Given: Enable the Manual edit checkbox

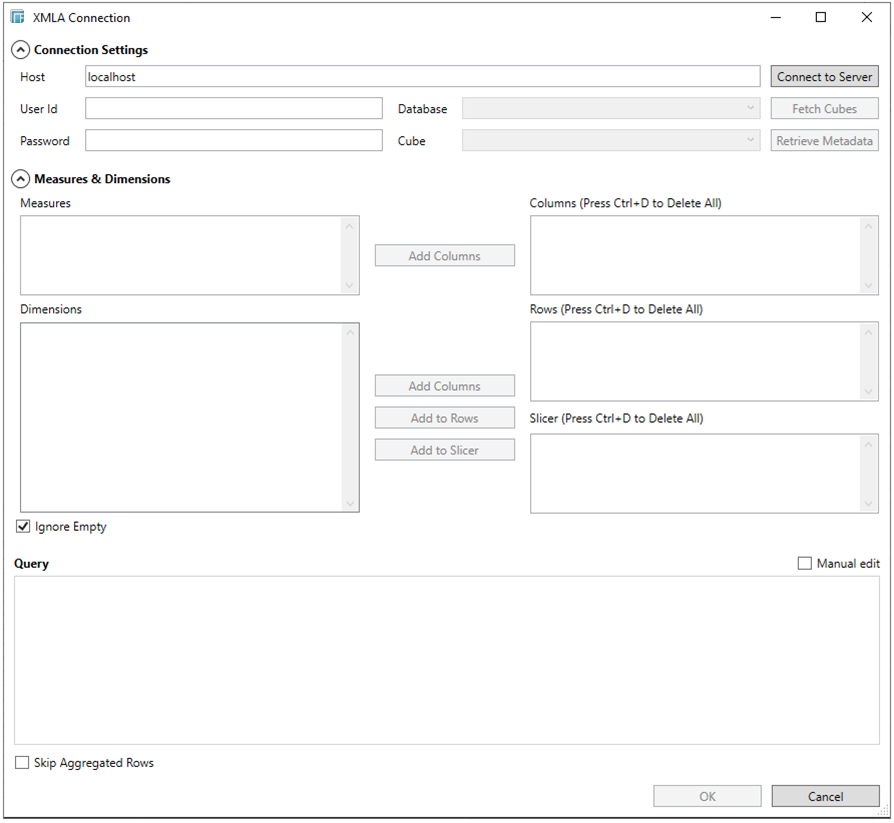Looking at the screenshot, I should 805,564.
